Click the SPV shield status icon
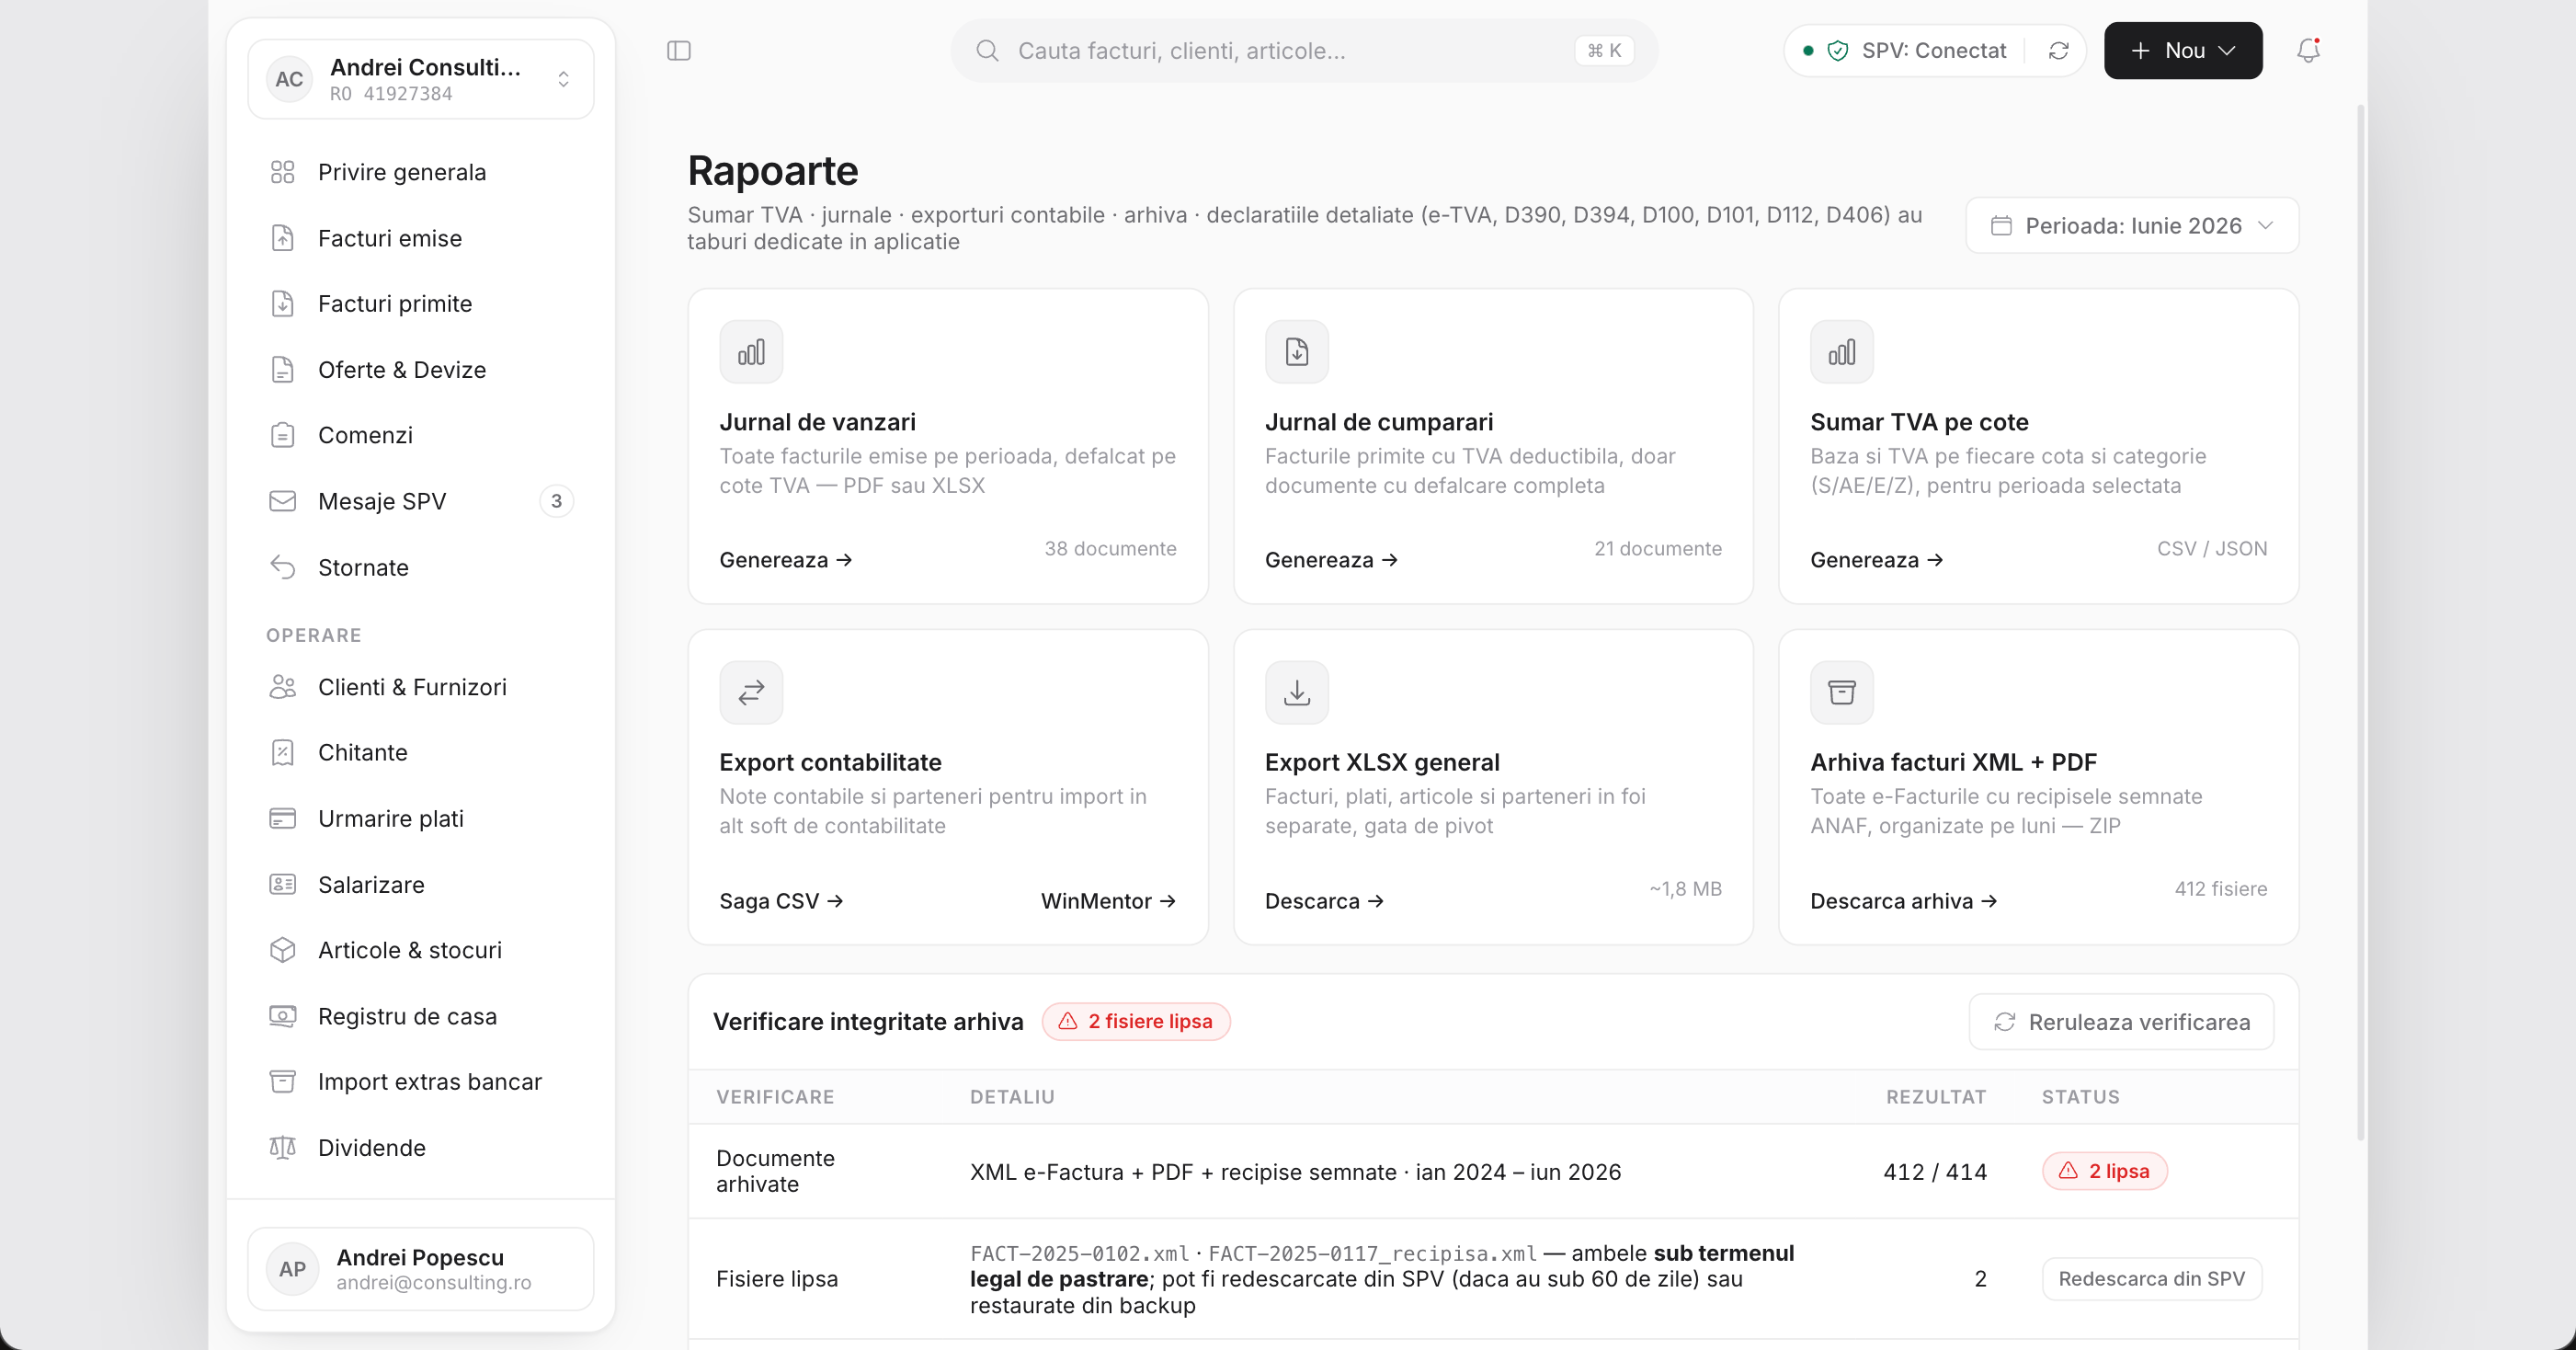Screen dimensions: 2576x1350 pyautogui.click(x=1837, y=51)
